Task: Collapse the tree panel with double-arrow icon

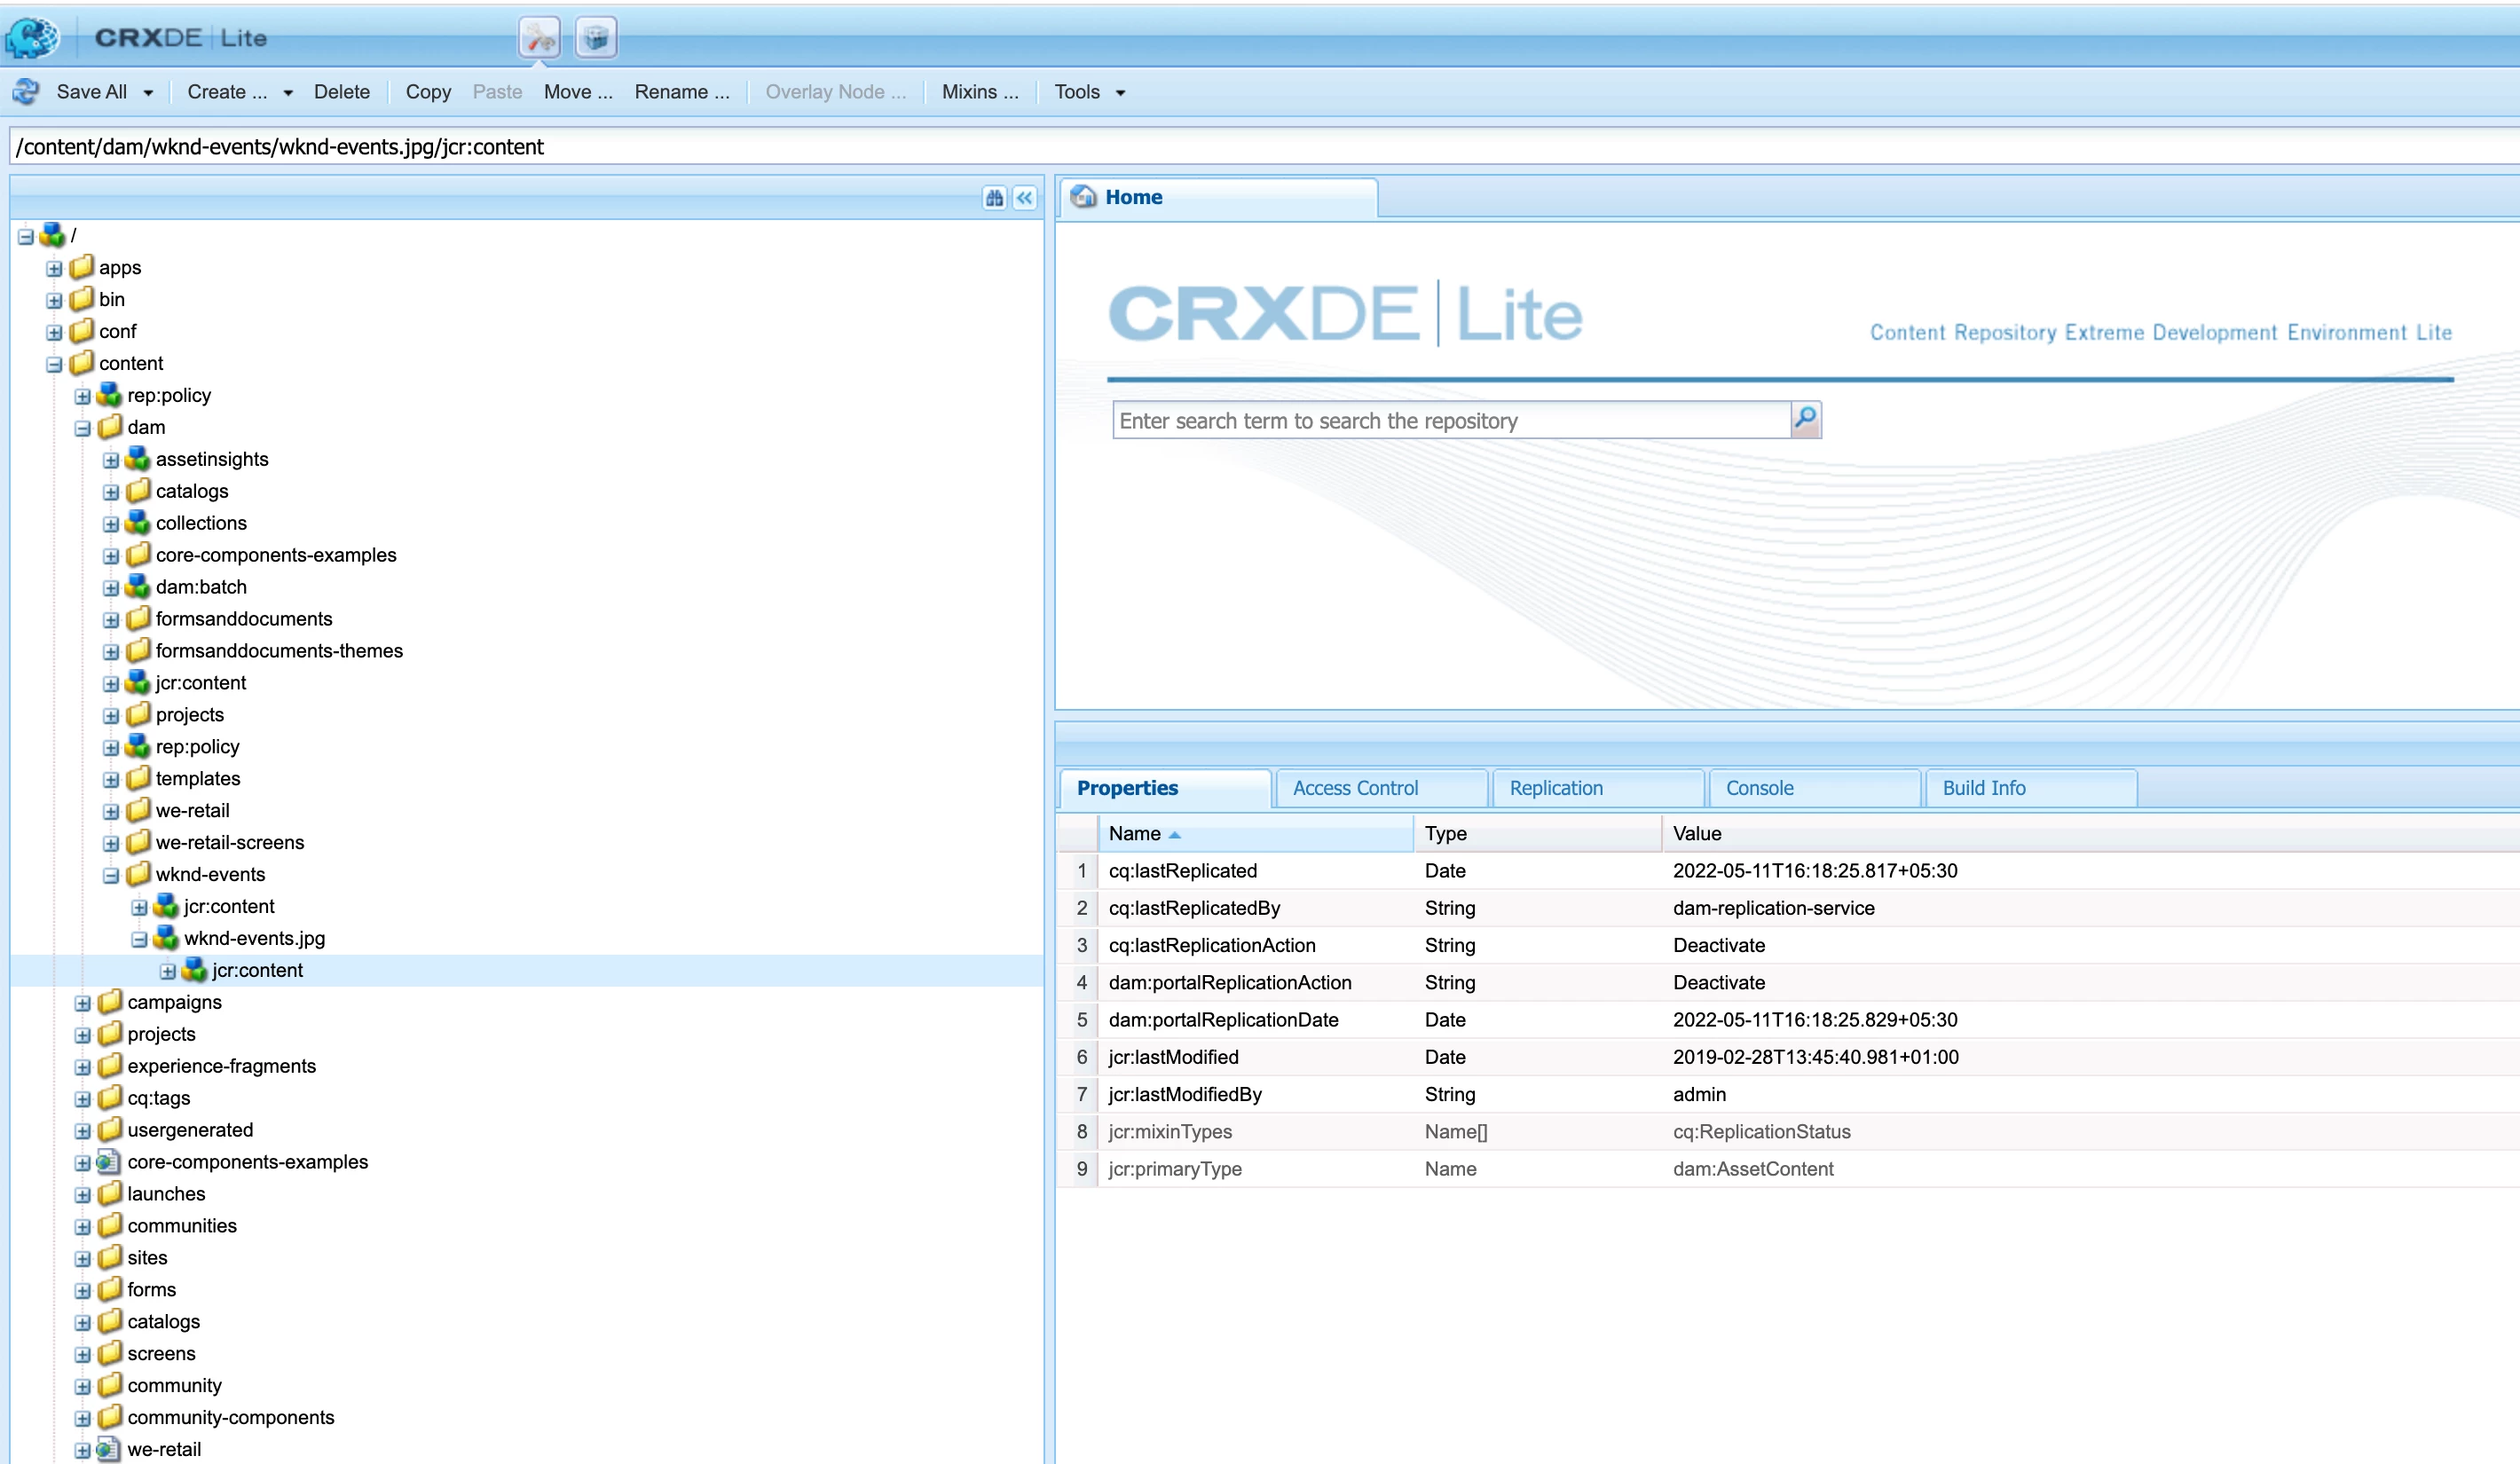Action: point(1025,198)
